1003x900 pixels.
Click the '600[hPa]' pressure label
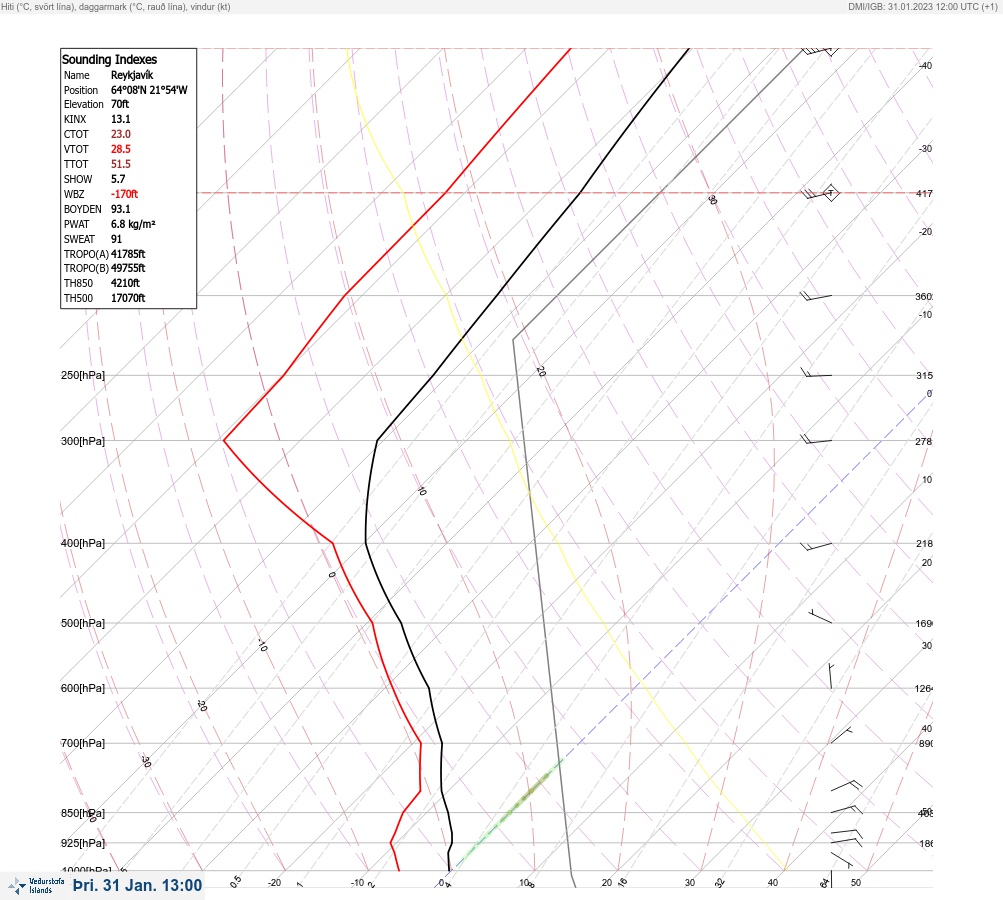click(x=83, y=688)
